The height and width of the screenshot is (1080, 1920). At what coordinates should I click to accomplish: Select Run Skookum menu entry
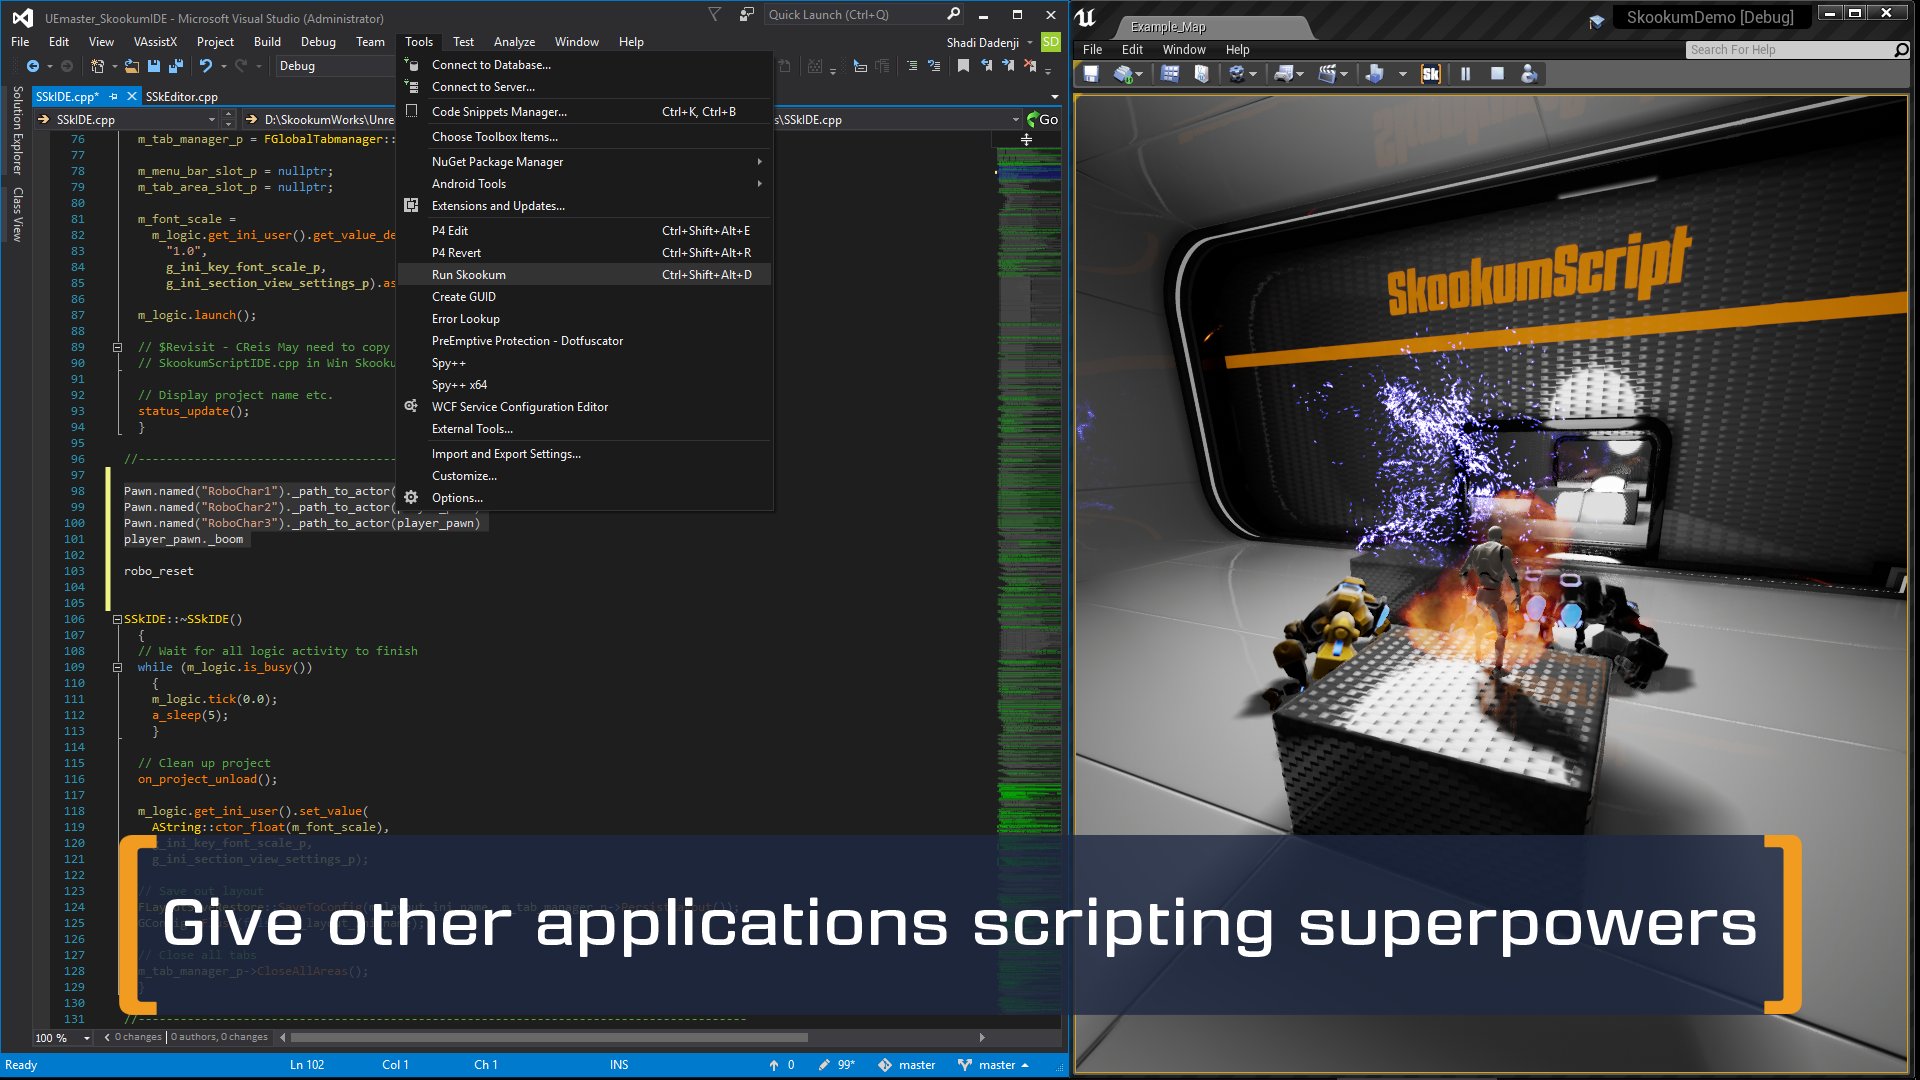tap(469, 275)
